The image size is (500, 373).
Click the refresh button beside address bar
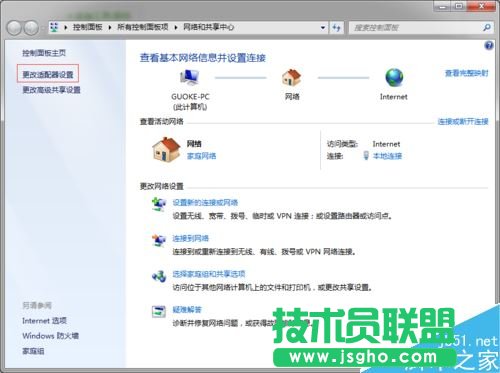pos(336,28)
